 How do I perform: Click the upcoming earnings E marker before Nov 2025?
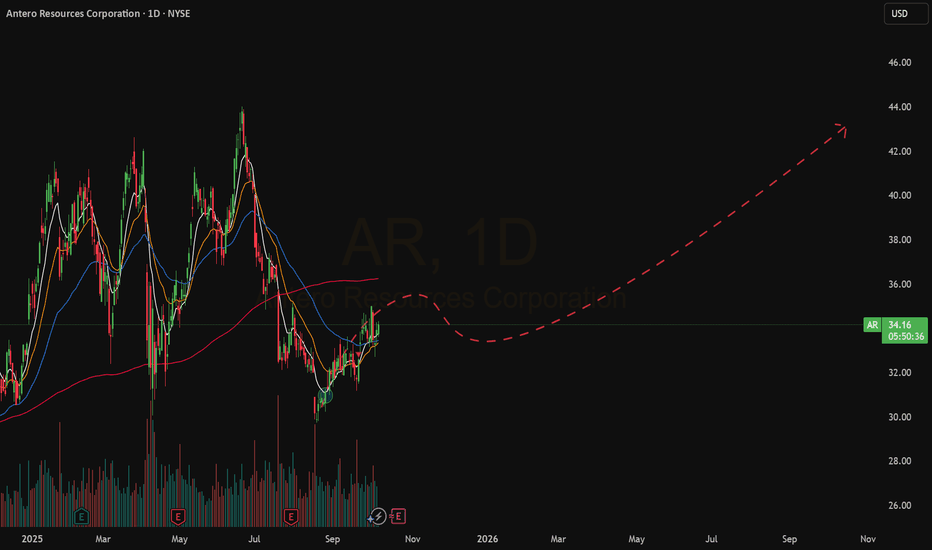tap(398, 516)
